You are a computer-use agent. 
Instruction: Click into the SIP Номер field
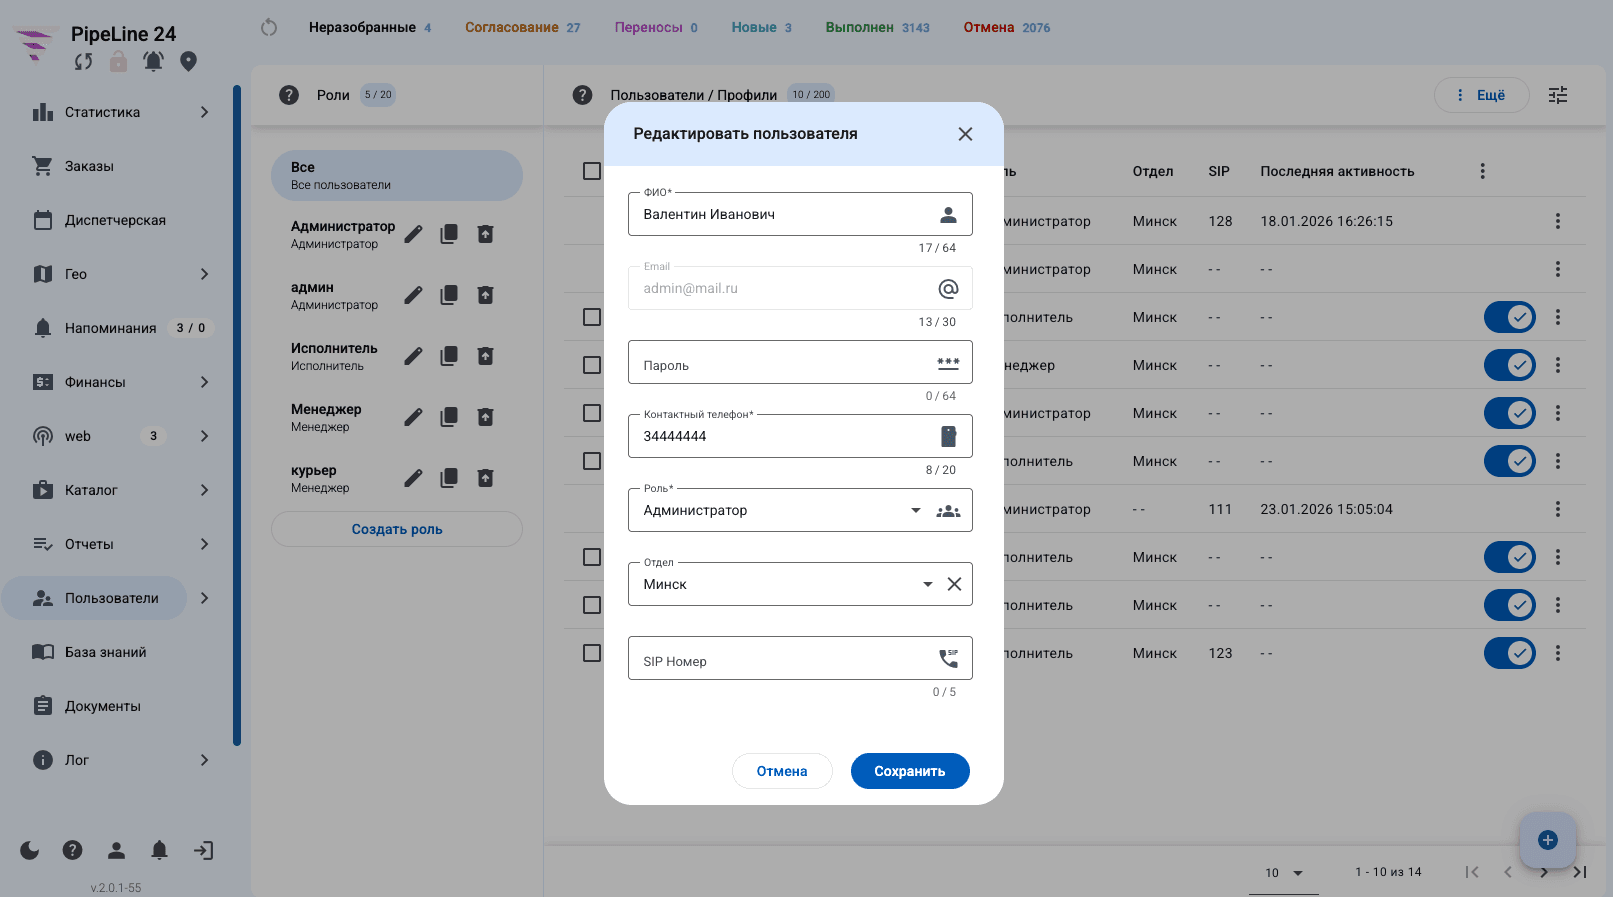tap(800, 658)
